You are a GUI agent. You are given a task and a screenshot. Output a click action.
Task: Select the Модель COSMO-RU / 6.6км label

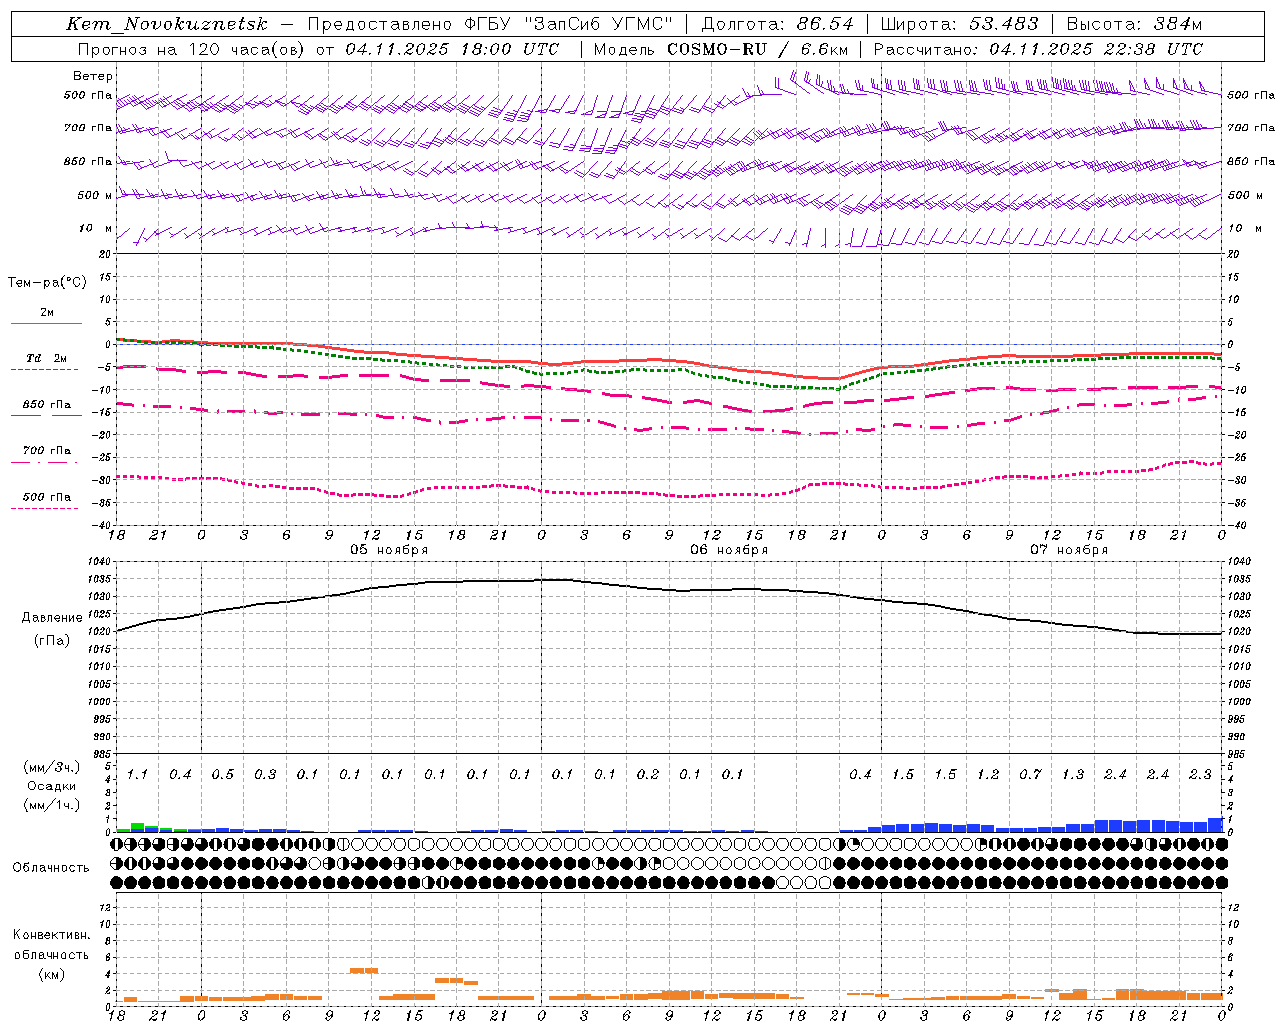(x=721, y=49)
